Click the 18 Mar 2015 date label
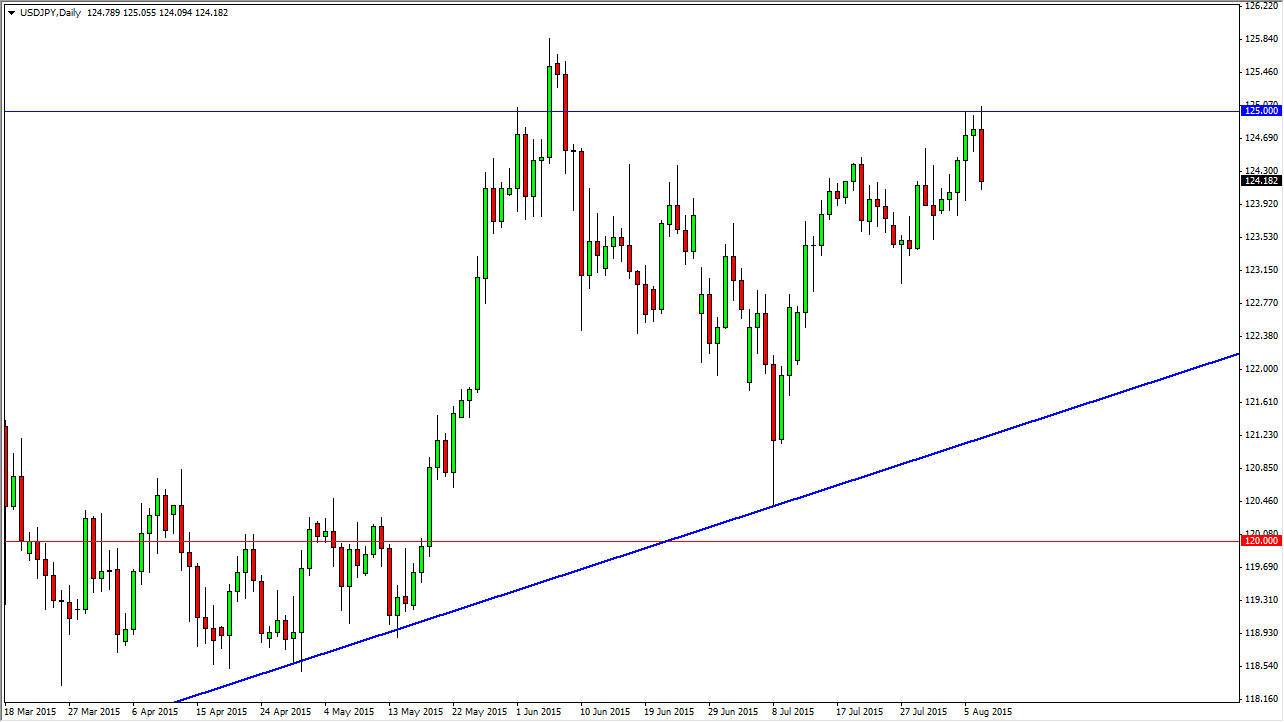Viewport: 1284px width, 722px height. pyautogui.click(x=29, y=711)
